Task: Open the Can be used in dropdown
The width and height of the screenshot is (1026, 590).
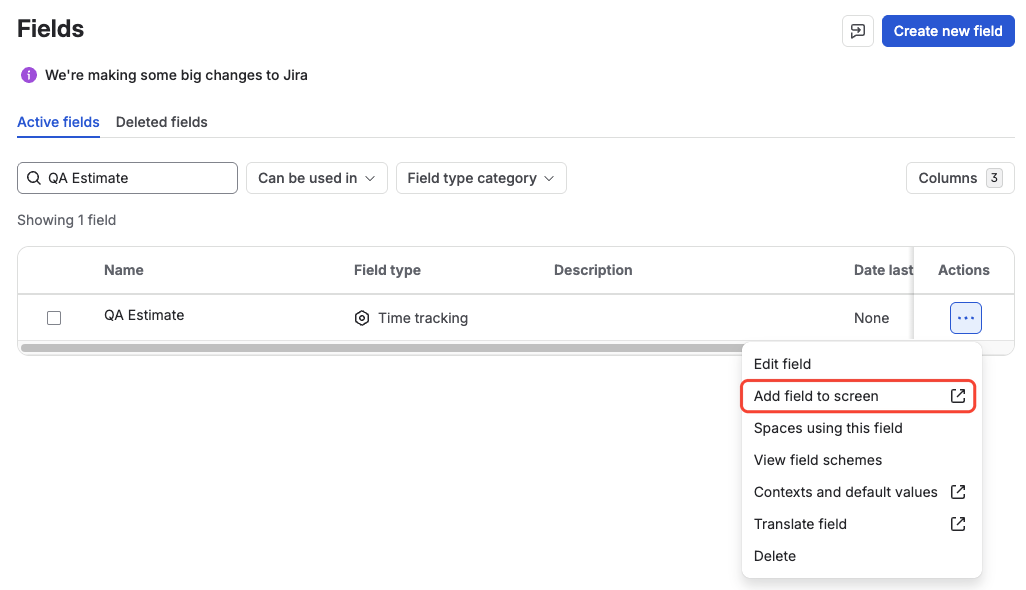Action: tap(317, 178)
